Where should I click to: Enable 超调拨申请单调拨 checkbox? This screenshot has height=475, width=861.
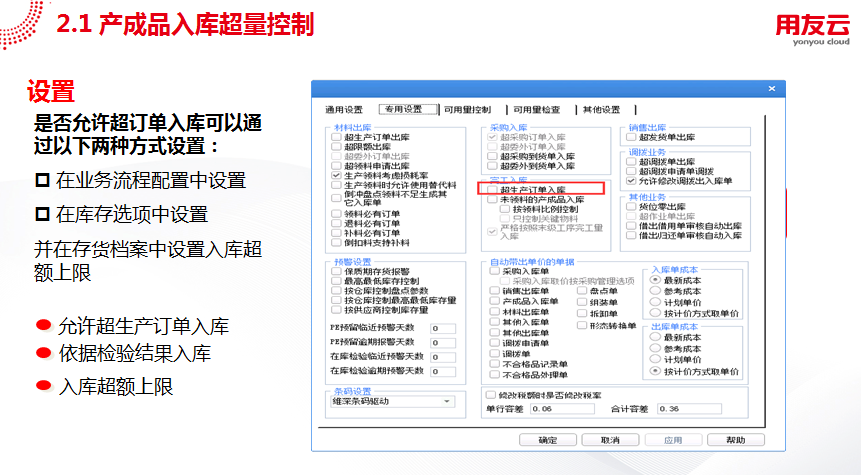tap(631, 171)
